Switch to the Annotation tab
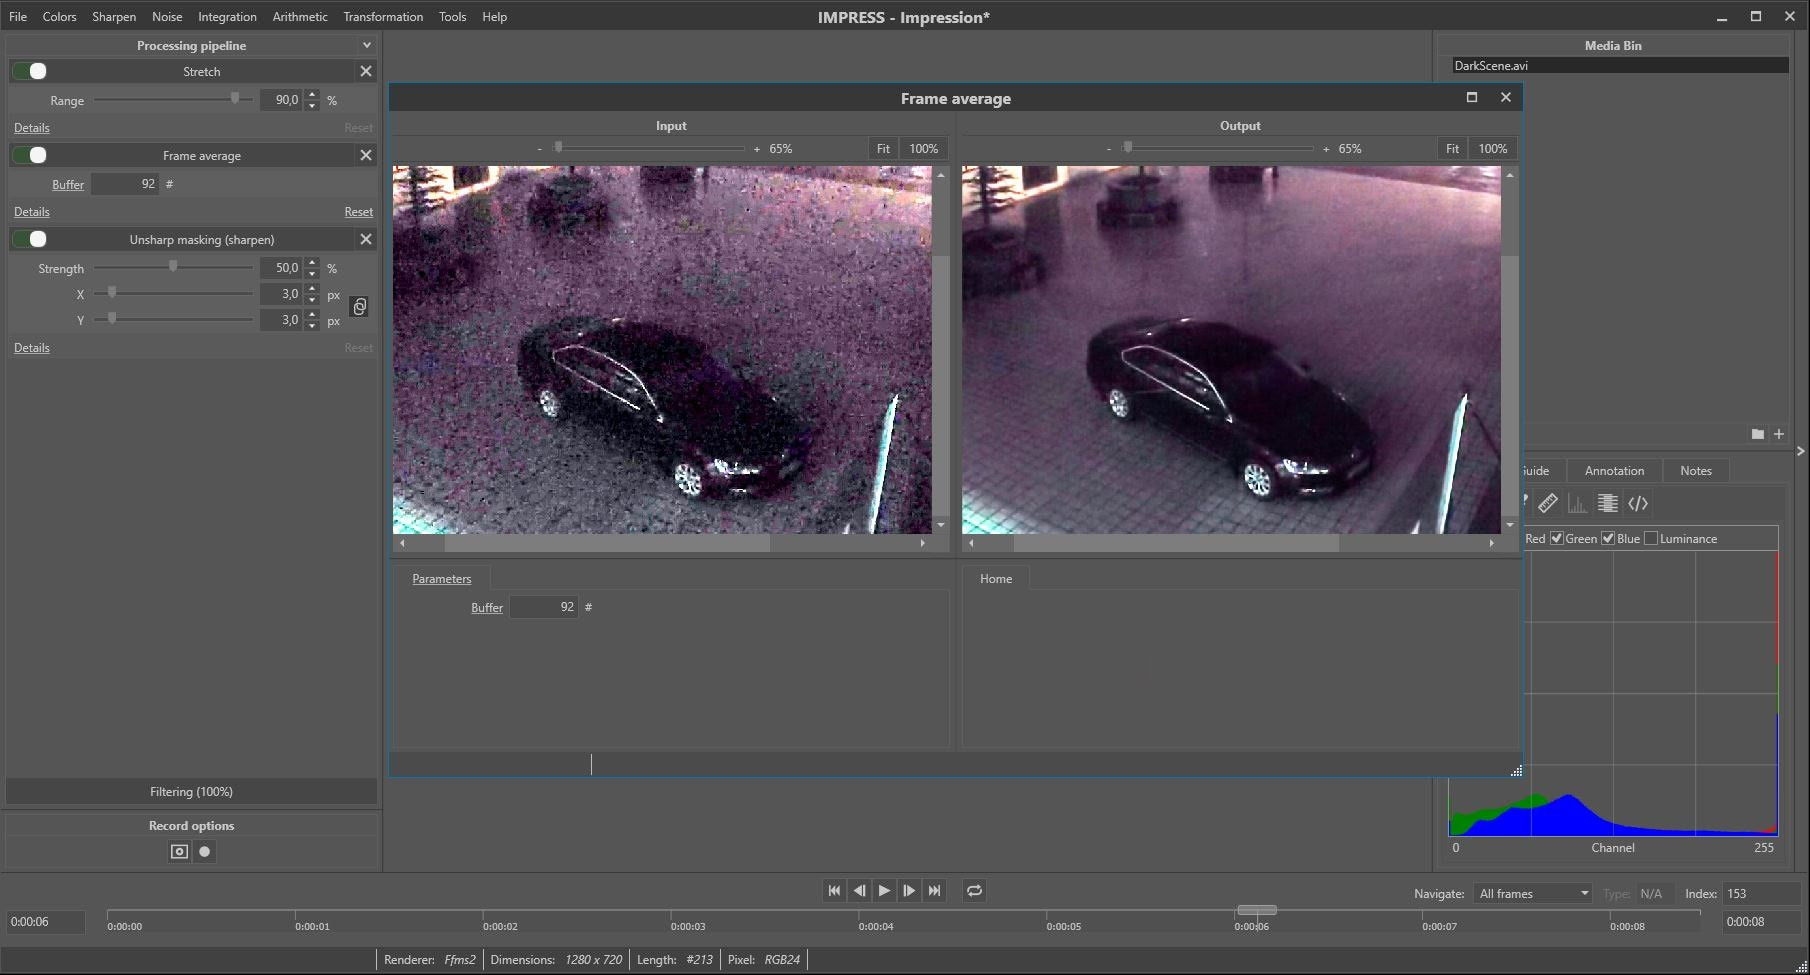1810x975 pixels. pos(1613,471)
